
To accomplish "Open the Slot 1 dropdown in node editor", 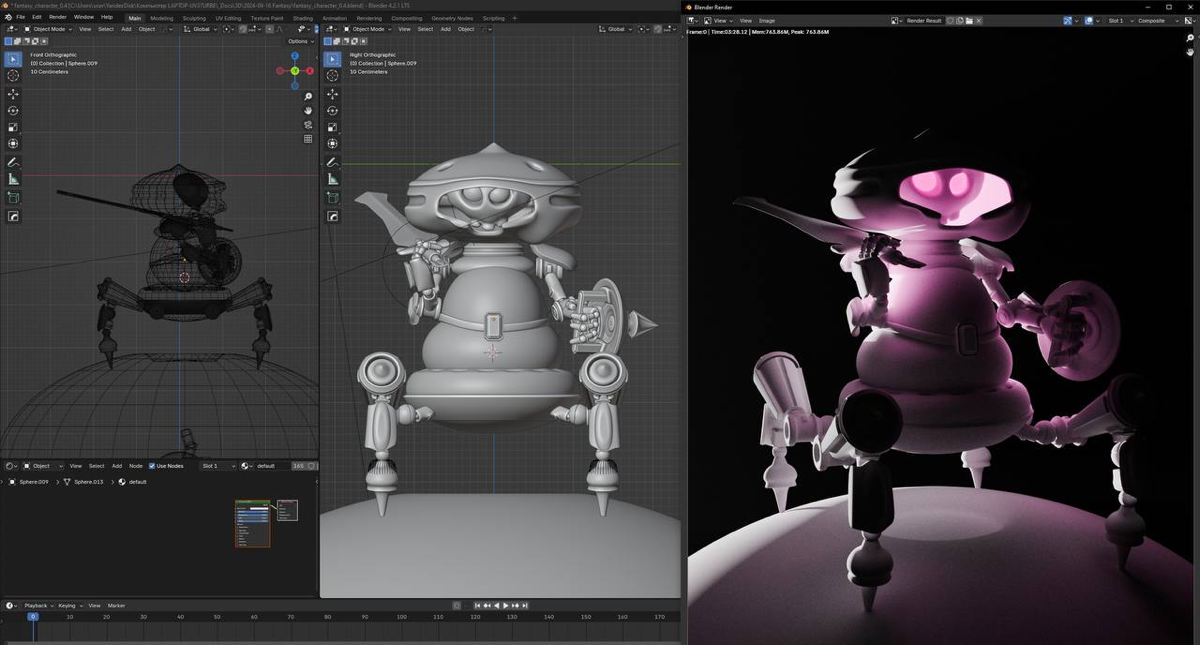I will click(217, 466).
